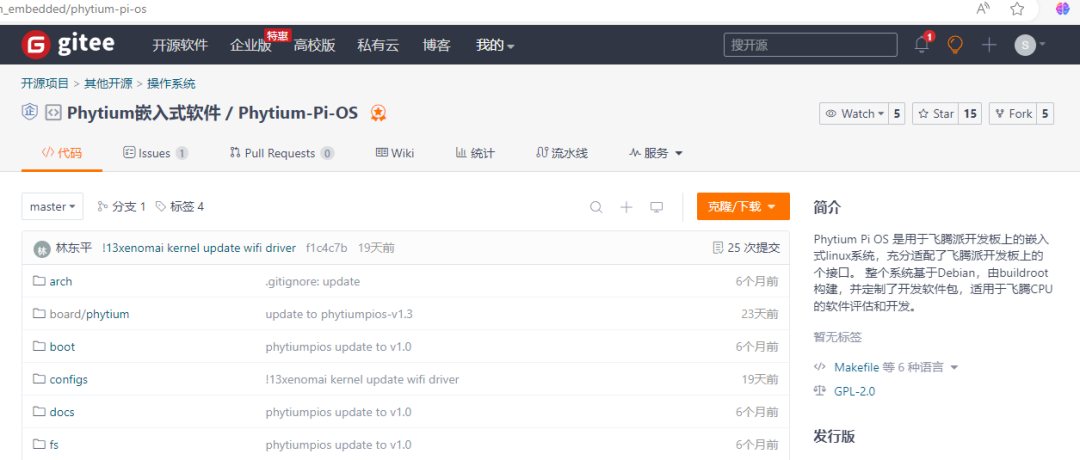The image size is (1080, 460).
Task: Expand 服务 dropdown tab
Action: point(656,153)
